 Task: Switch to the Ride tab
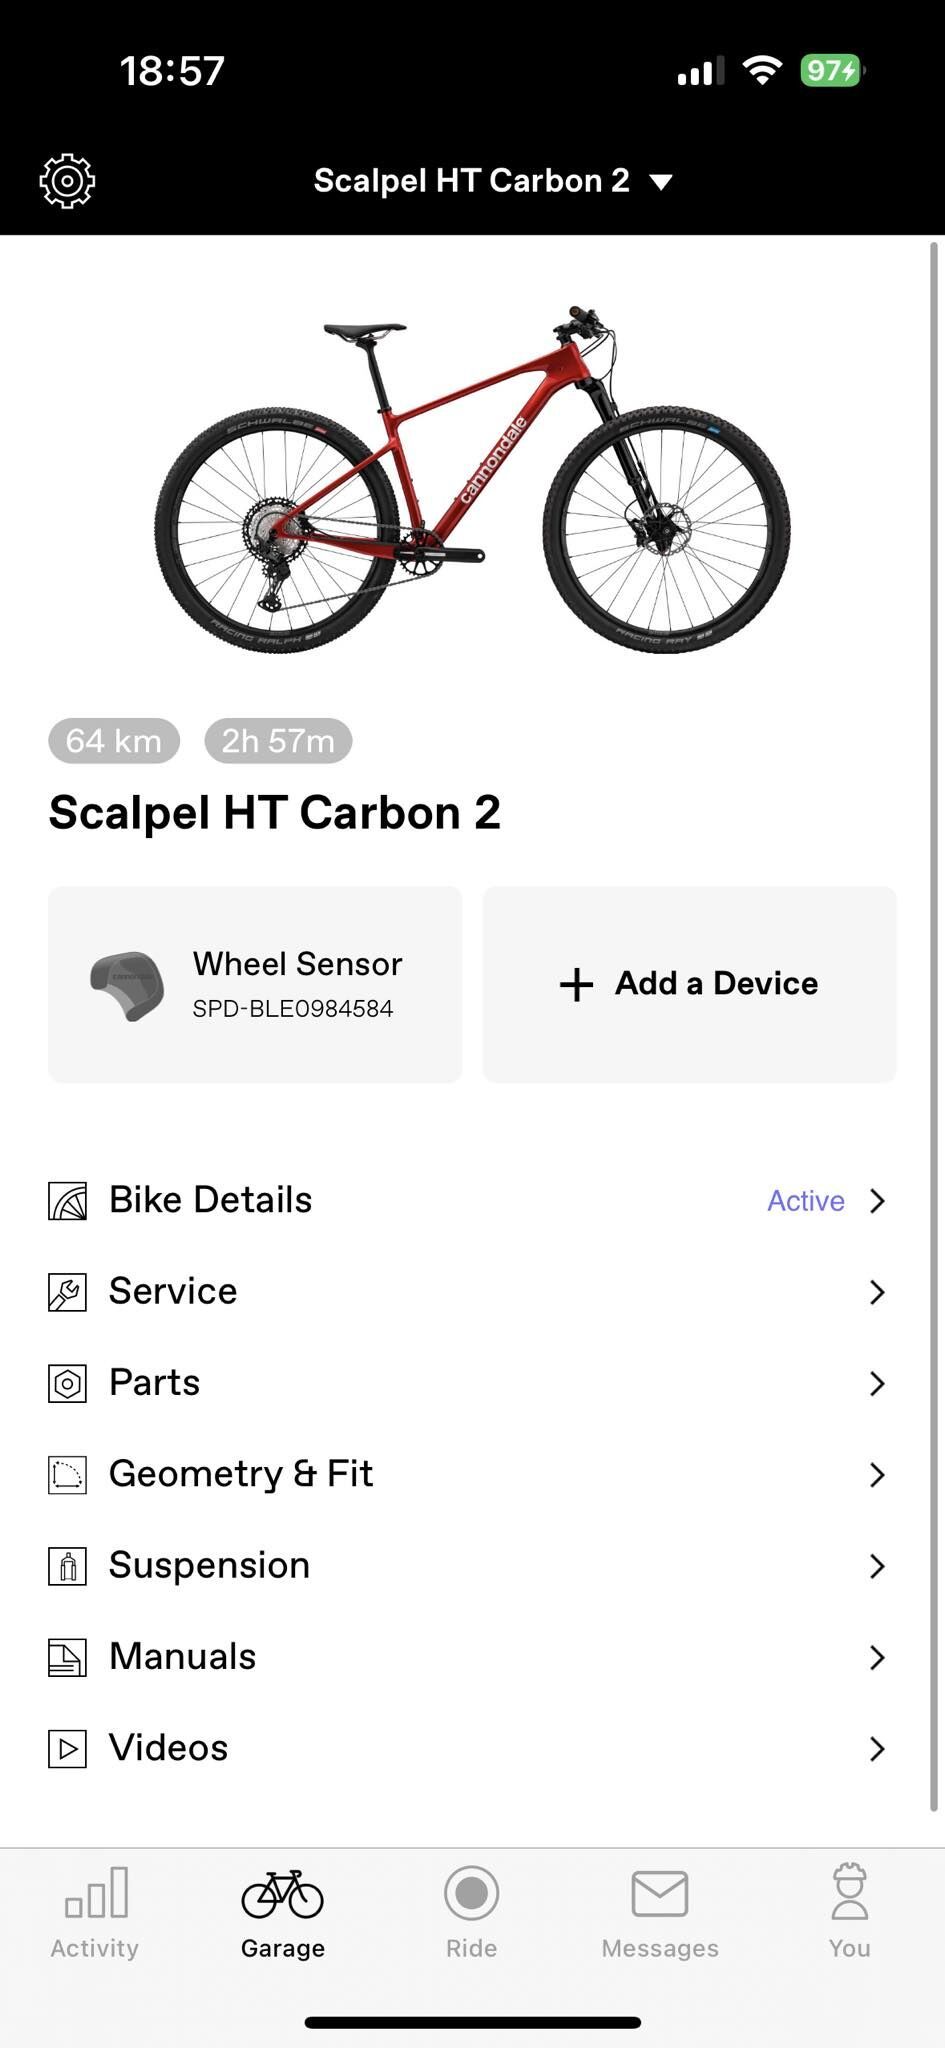[471, 1912]
